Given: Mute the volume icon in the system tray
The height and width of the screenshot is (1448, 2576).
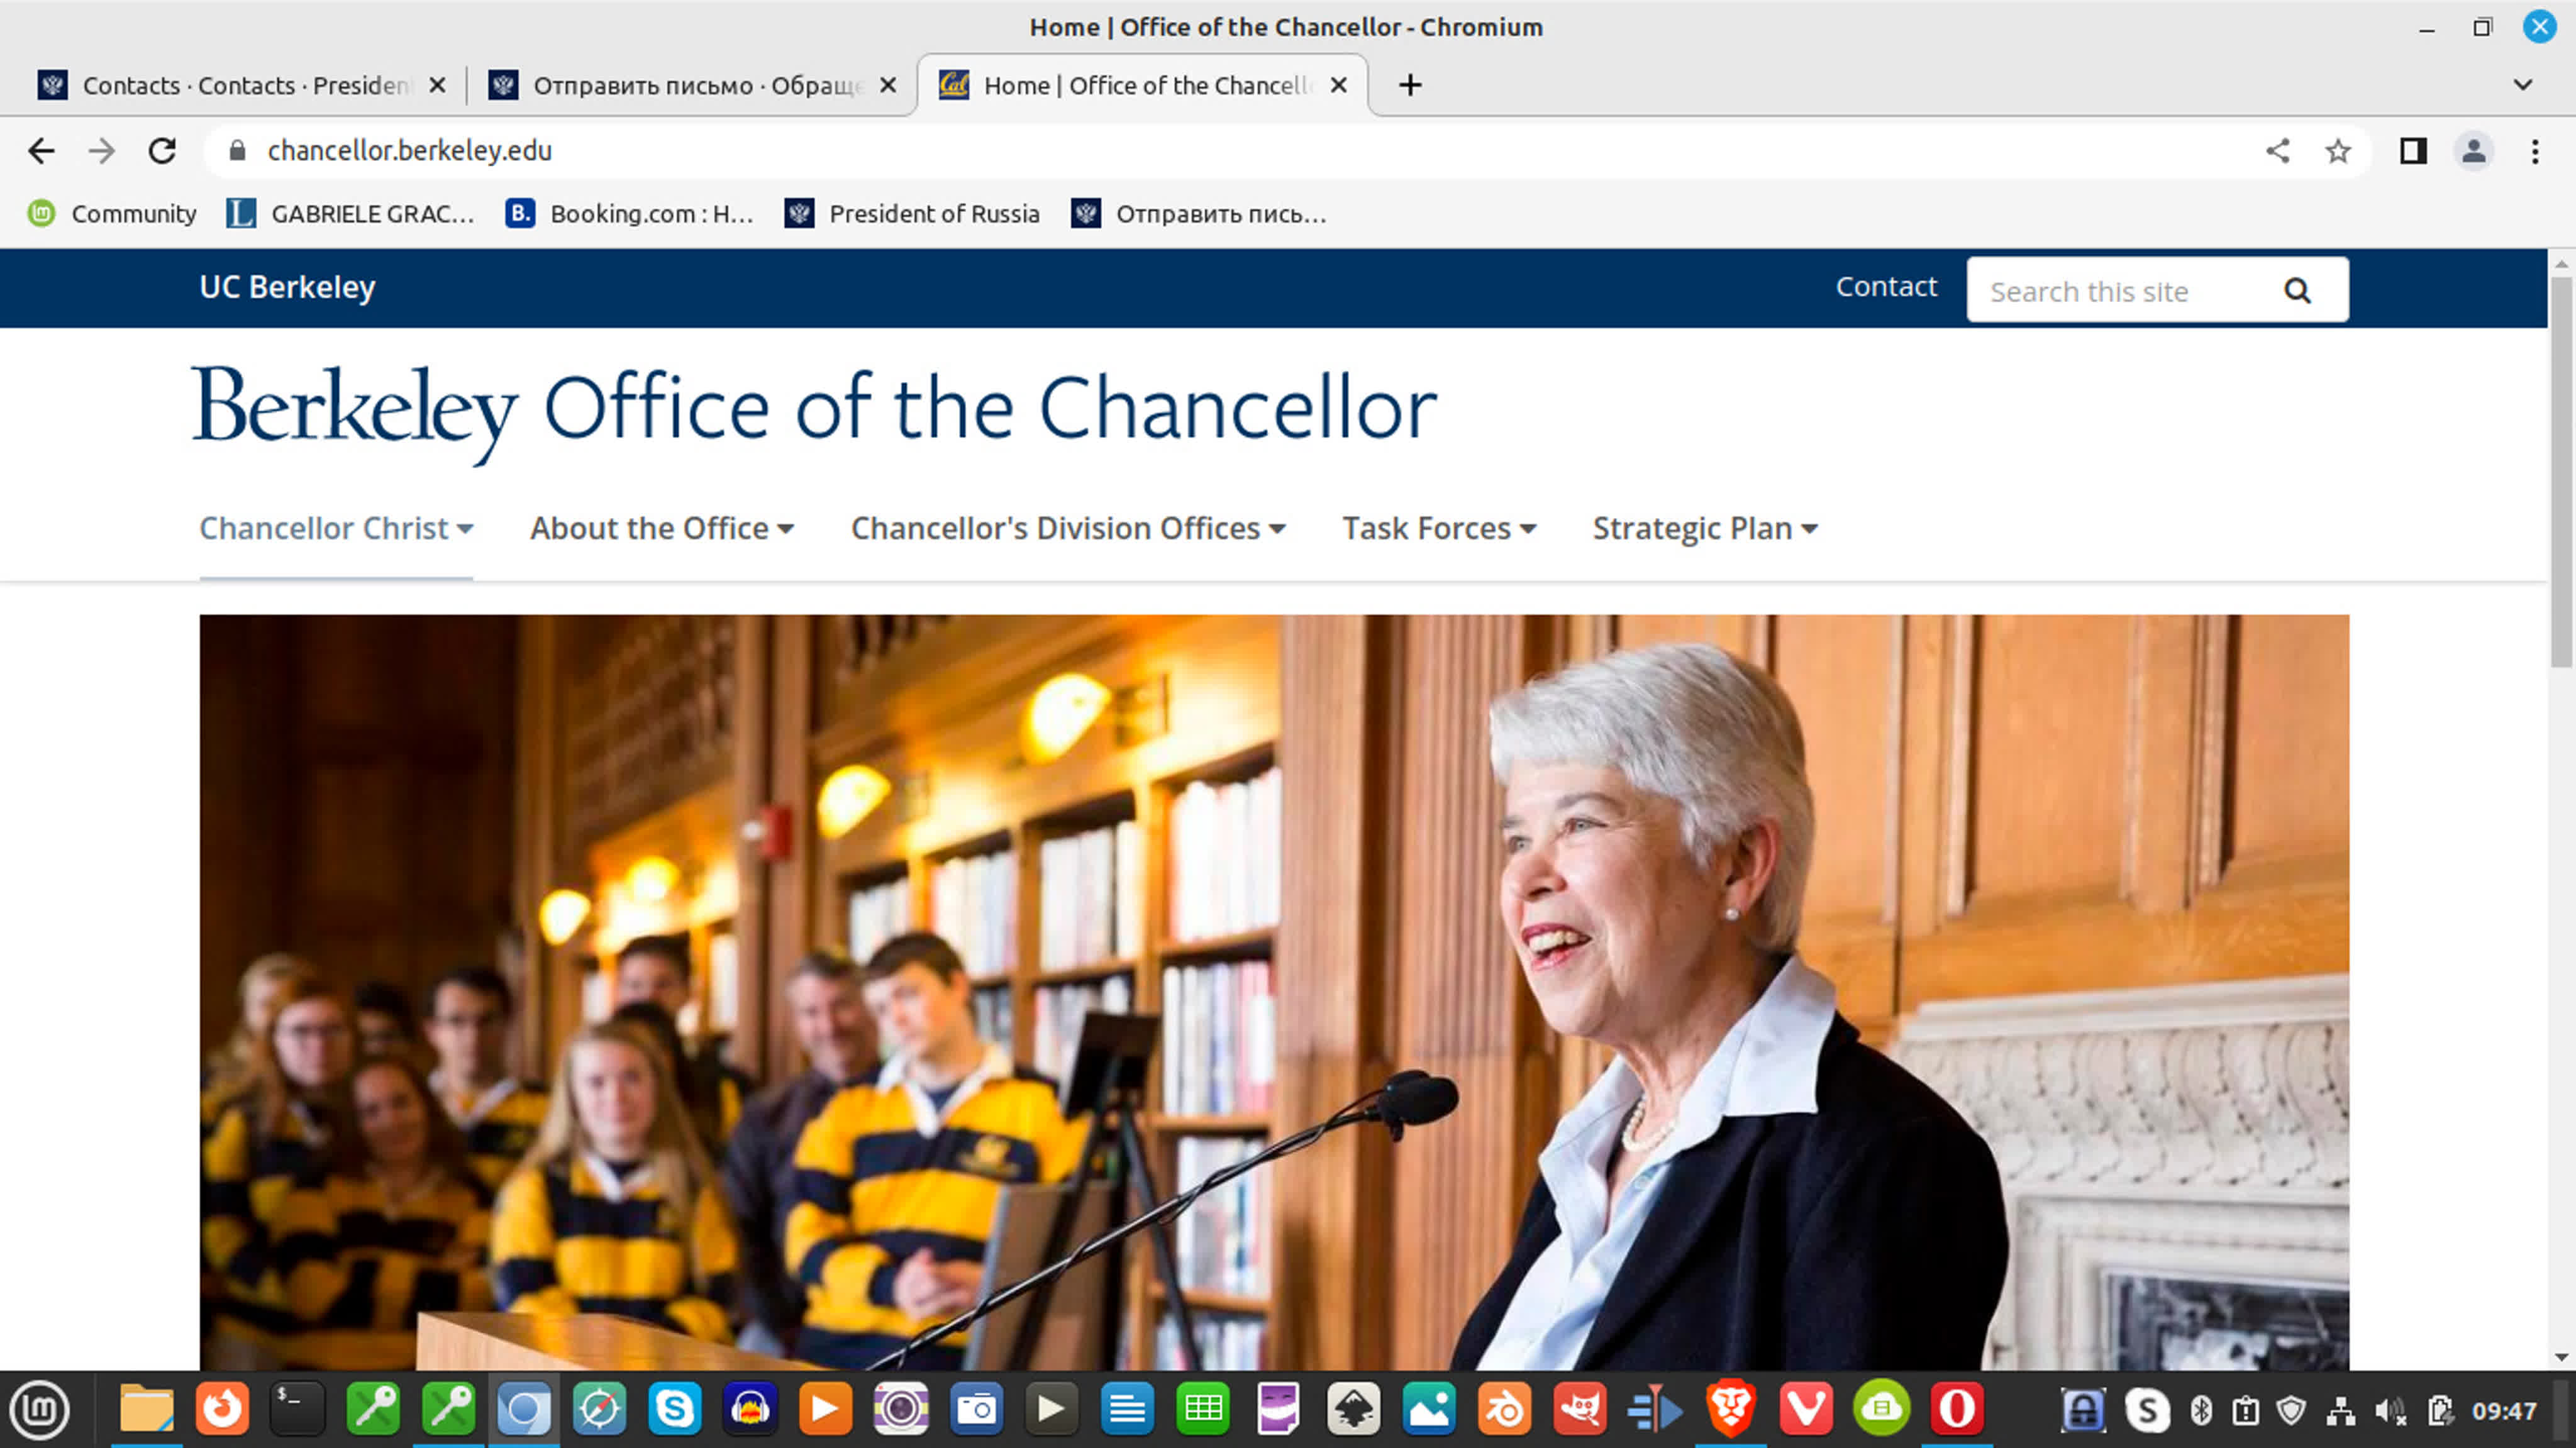Looking at the screenshot, I should [x=2390, y=1411].
